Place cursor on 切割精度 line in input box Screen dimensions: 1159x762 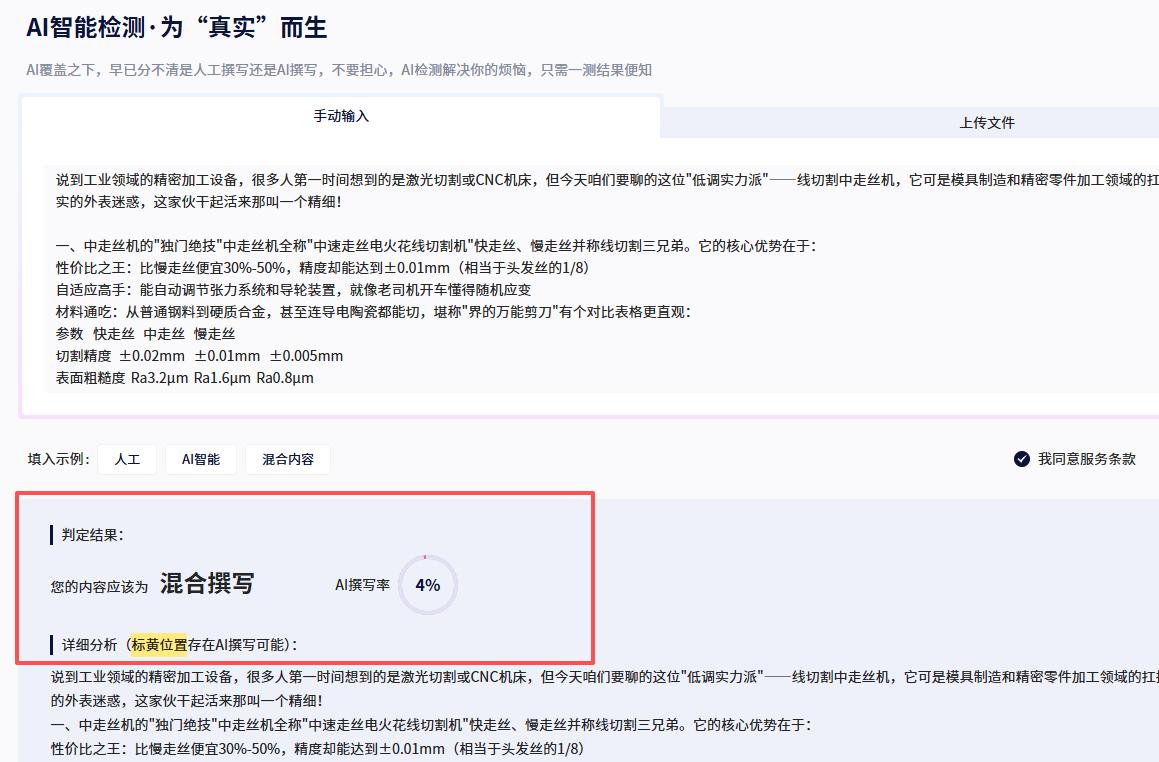coord(200,356)
